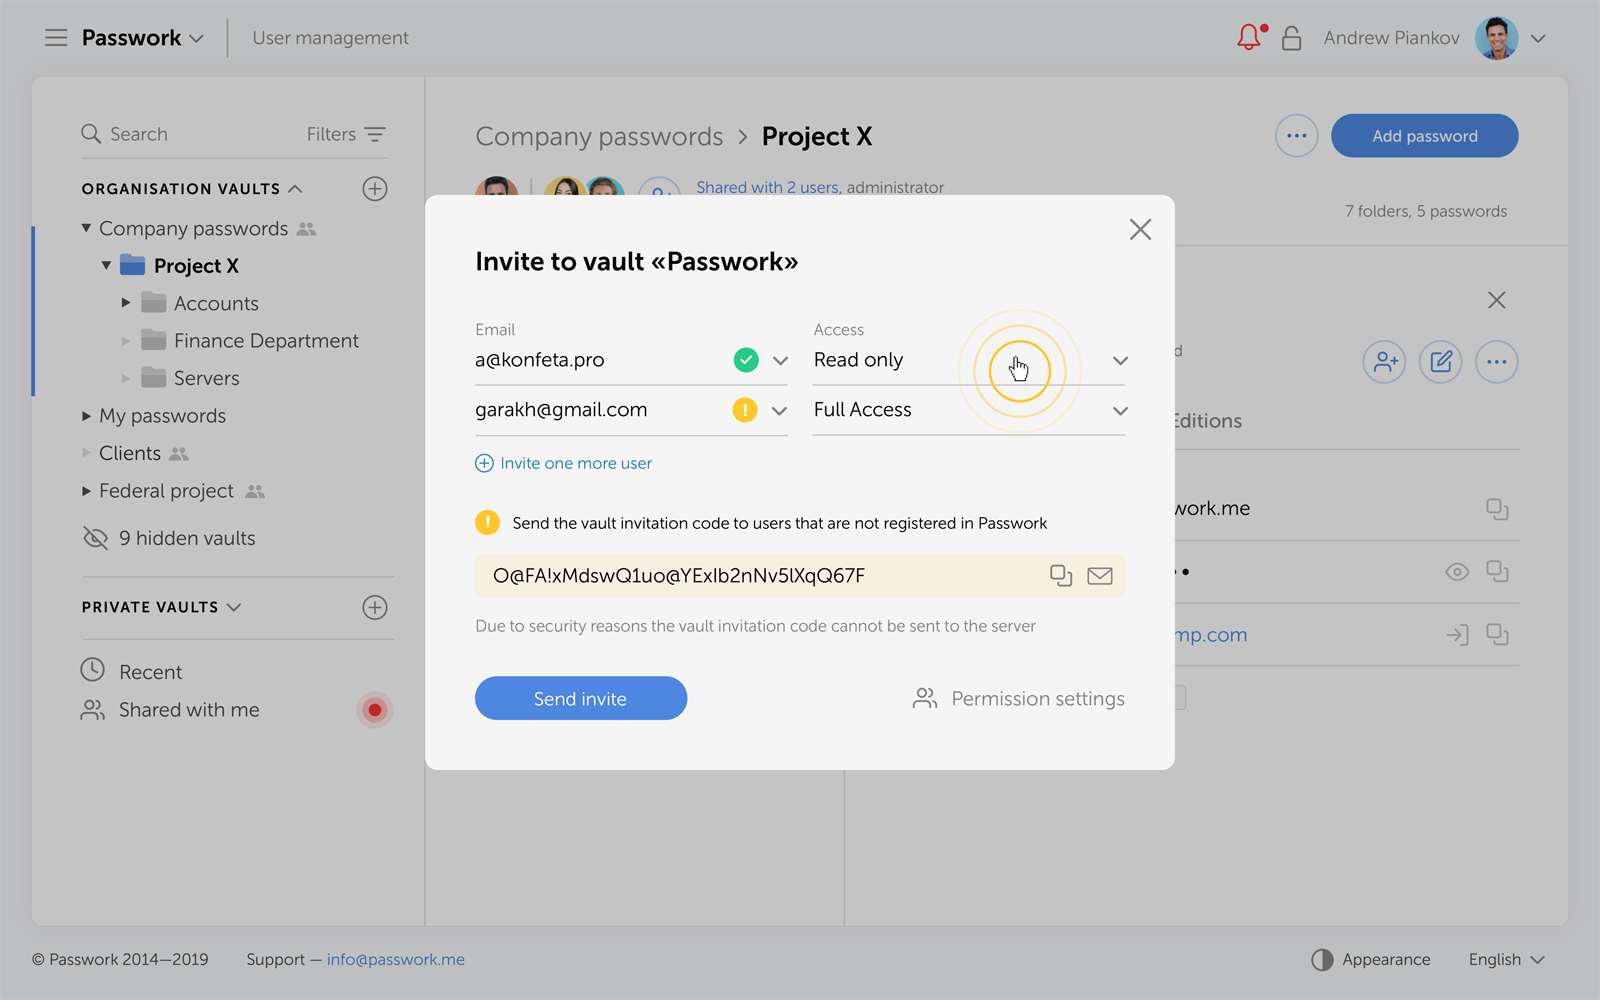Image resolution: width=1600 pixels, height=1000 pixels.
Task: Open the Full Access dropdown
Action: (x=969, y=410)
